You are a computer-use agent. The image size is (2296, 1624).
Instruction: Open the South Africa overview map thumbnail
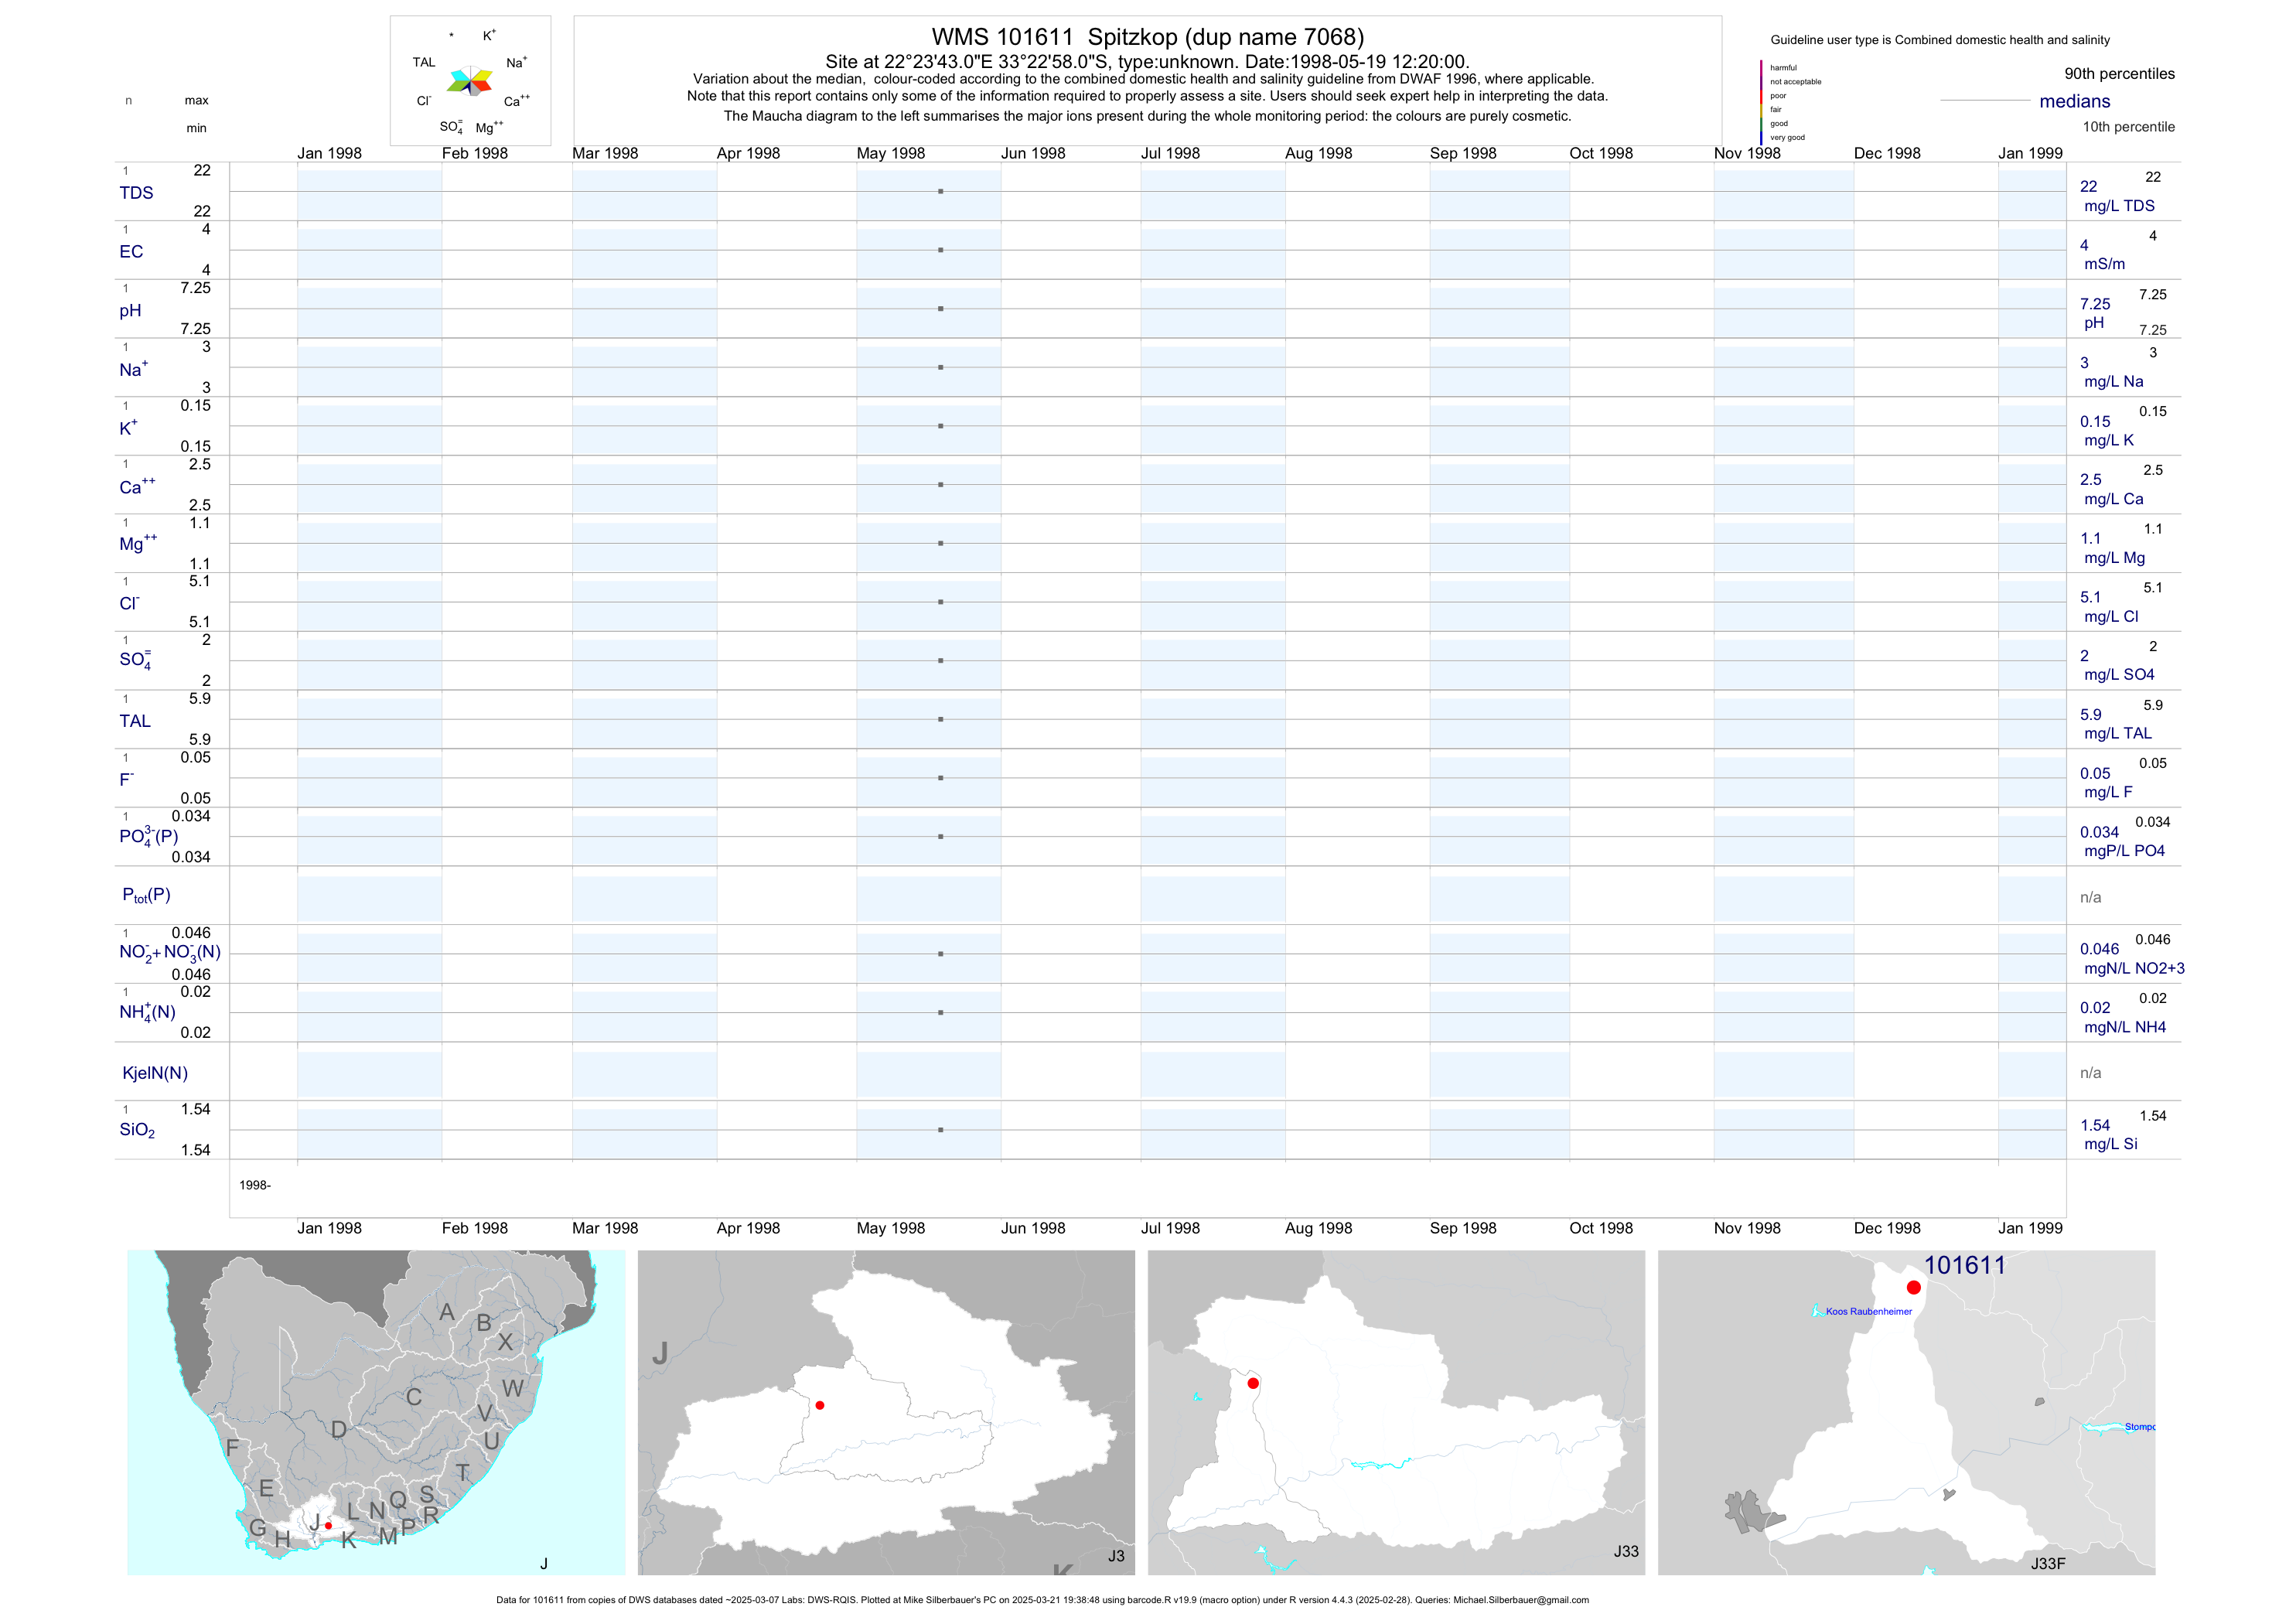pos(376,1412)
